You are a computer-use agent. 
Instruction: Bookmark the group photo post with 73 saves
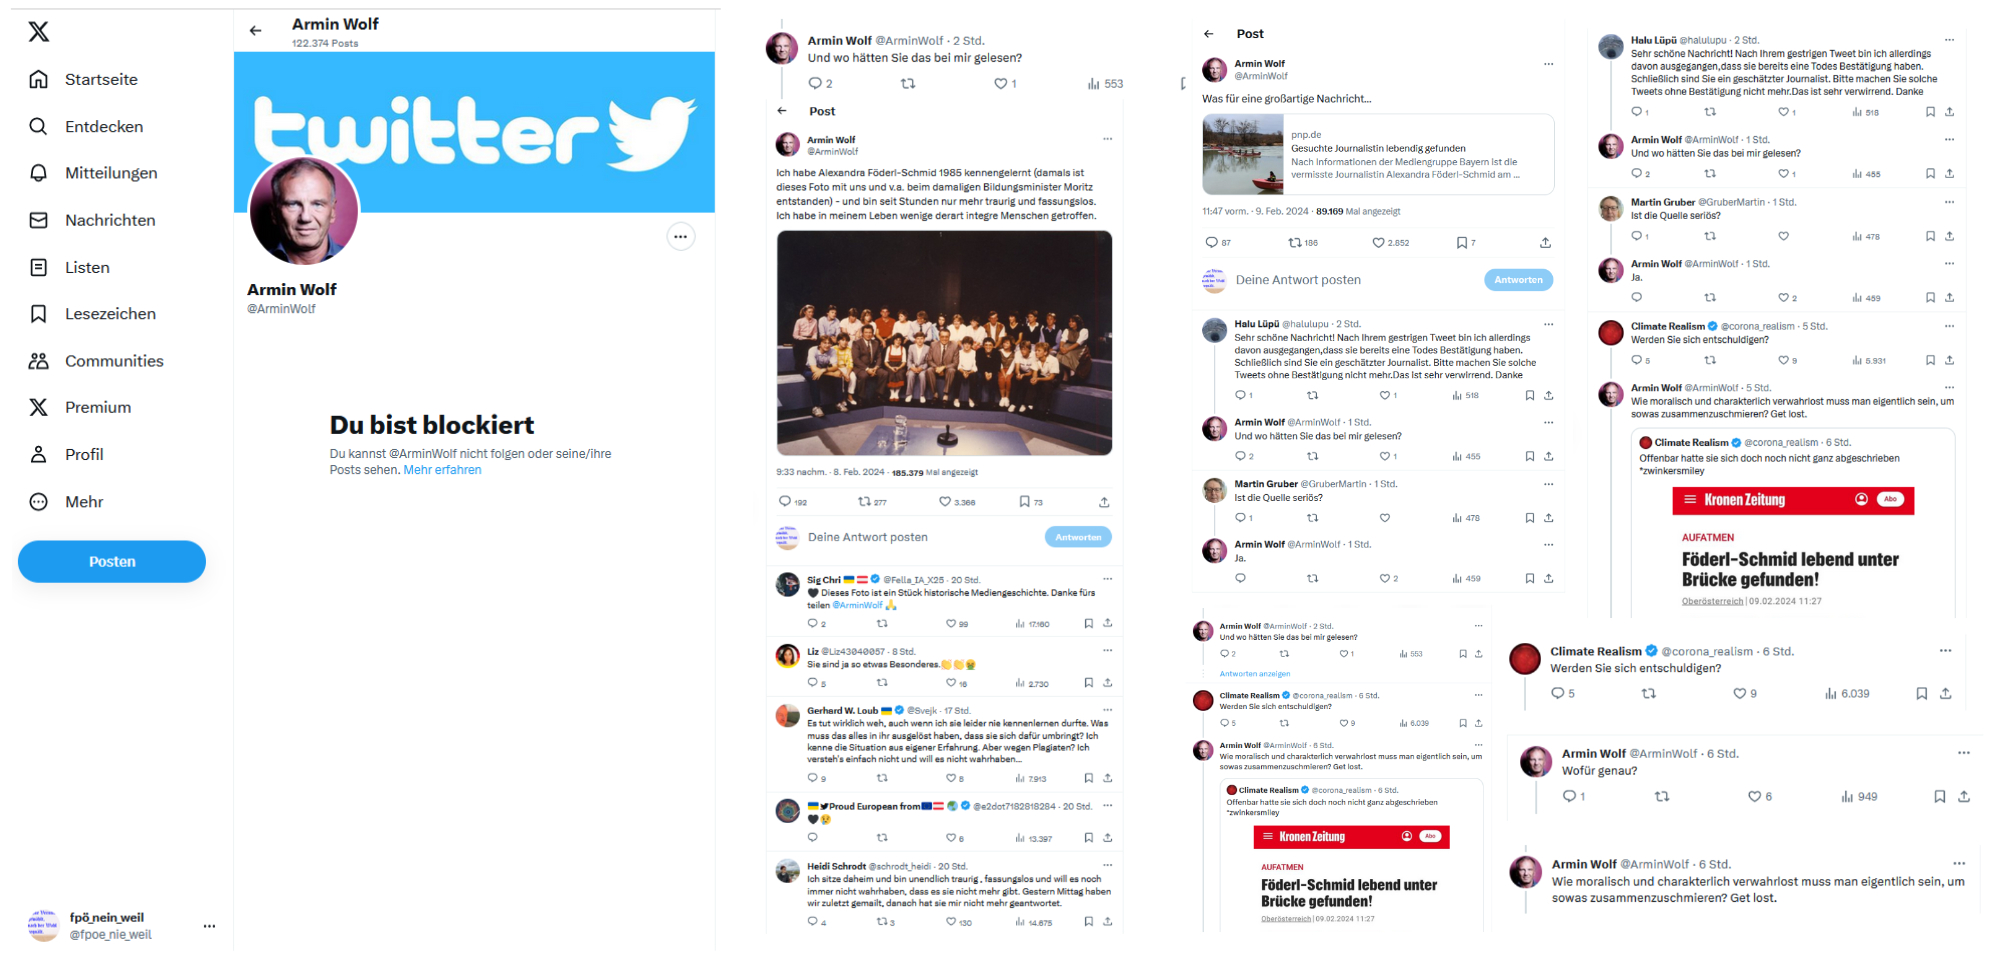point(1031,502)
